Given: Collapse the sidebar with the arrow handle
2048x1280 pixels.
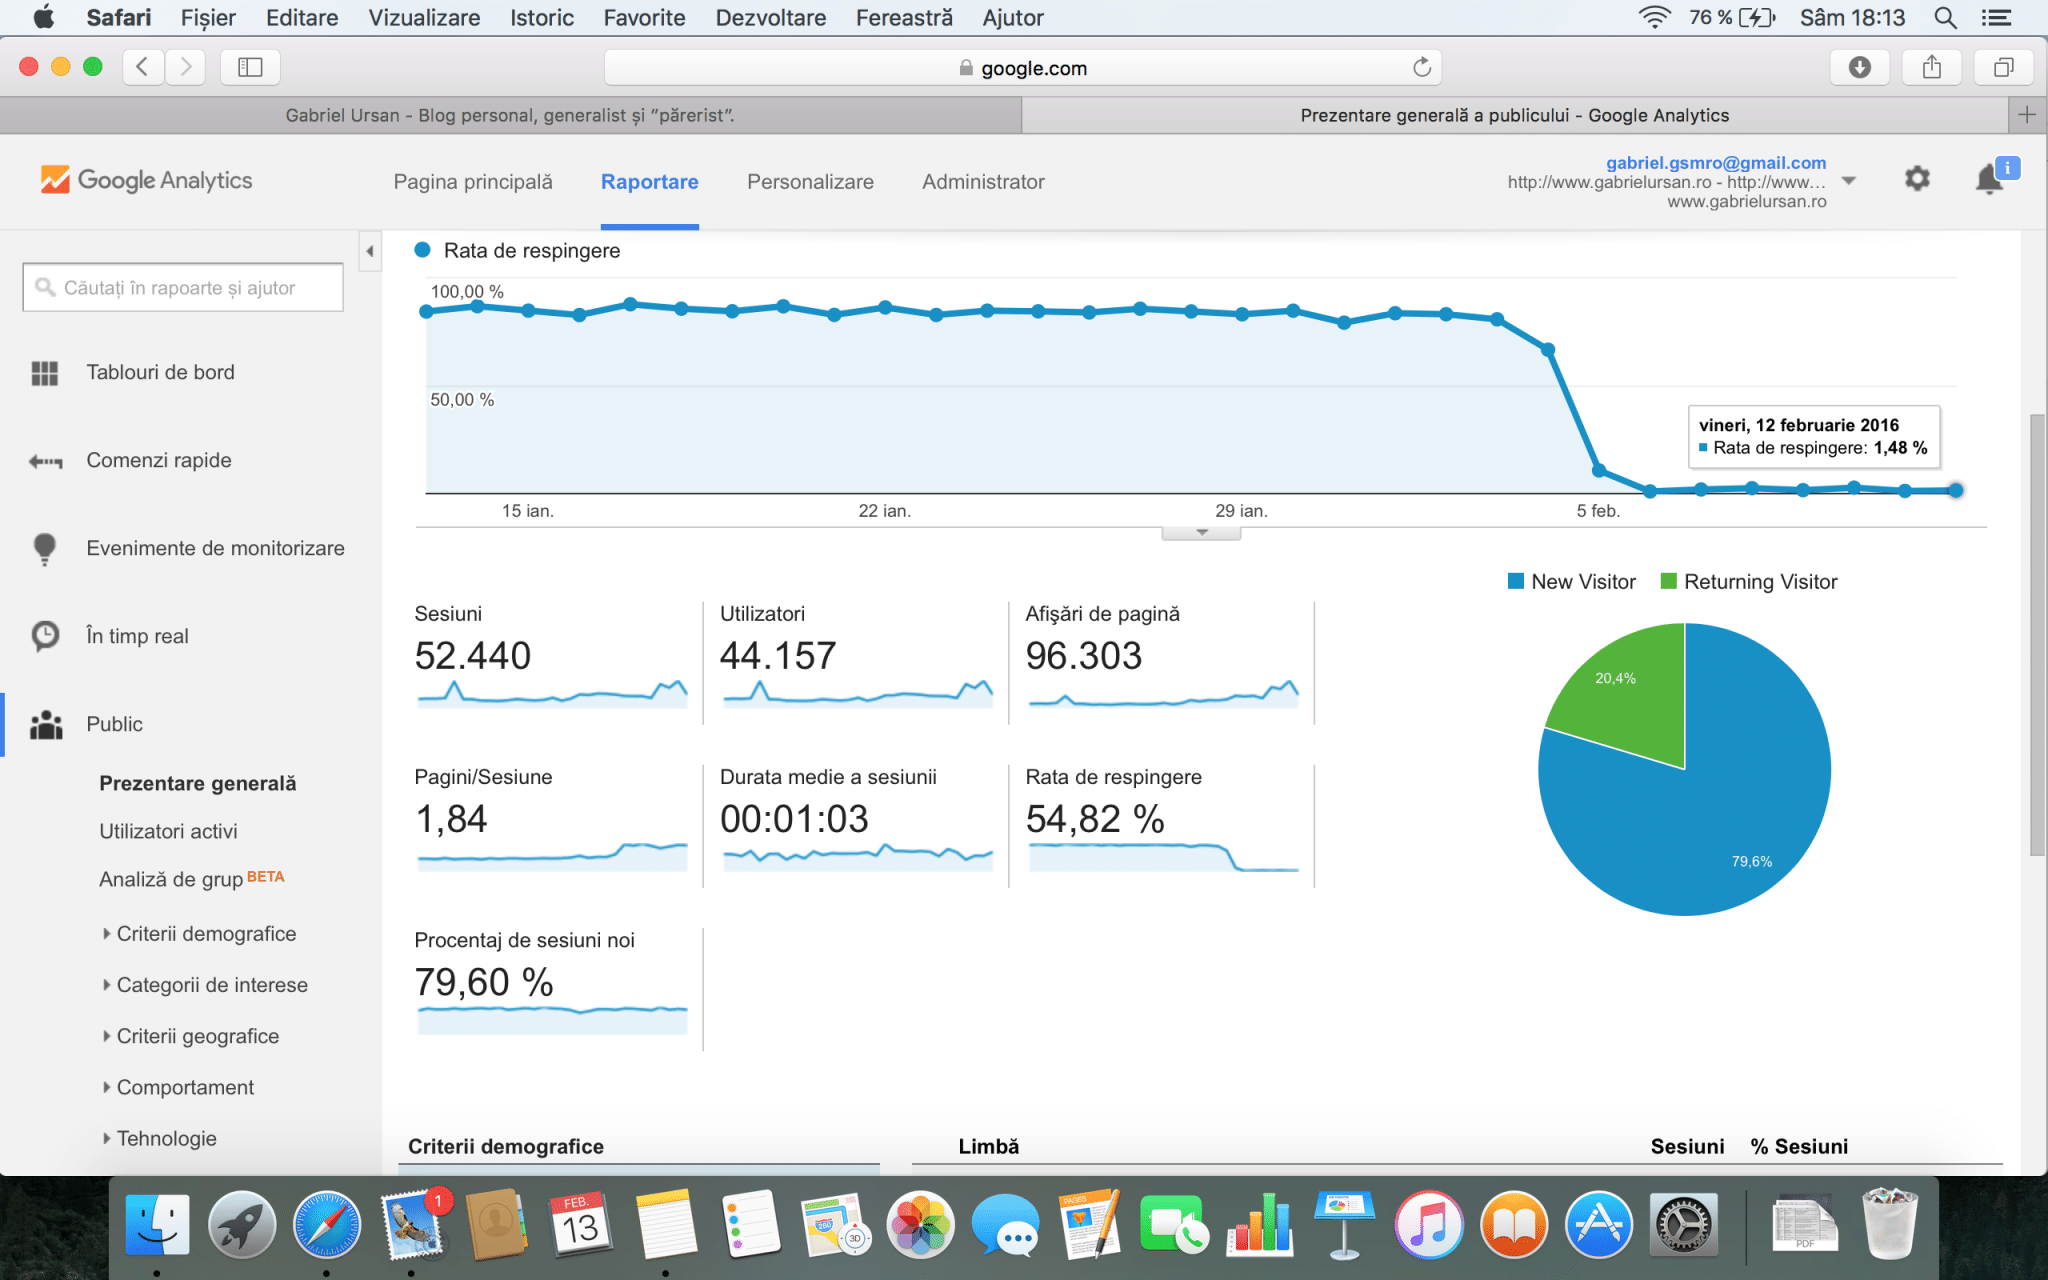Looking at the screenshot, I should 370,251.
